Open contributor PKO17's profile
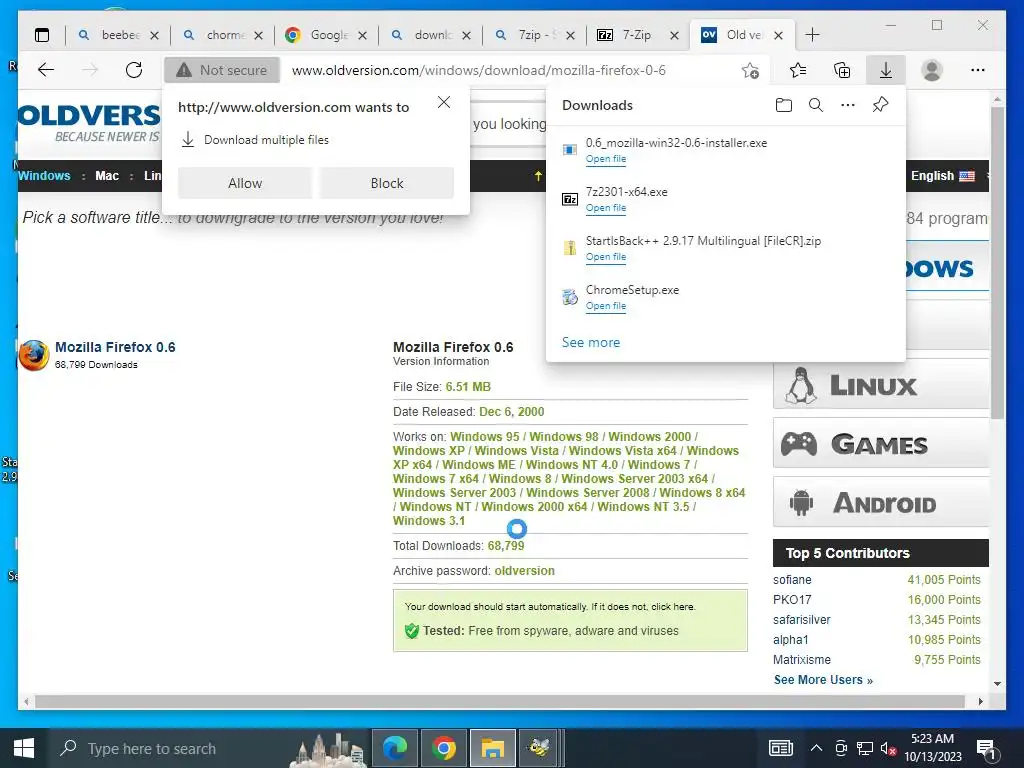Image resolution: width=1024 pixels, height=768 pixels. point(792,600)
